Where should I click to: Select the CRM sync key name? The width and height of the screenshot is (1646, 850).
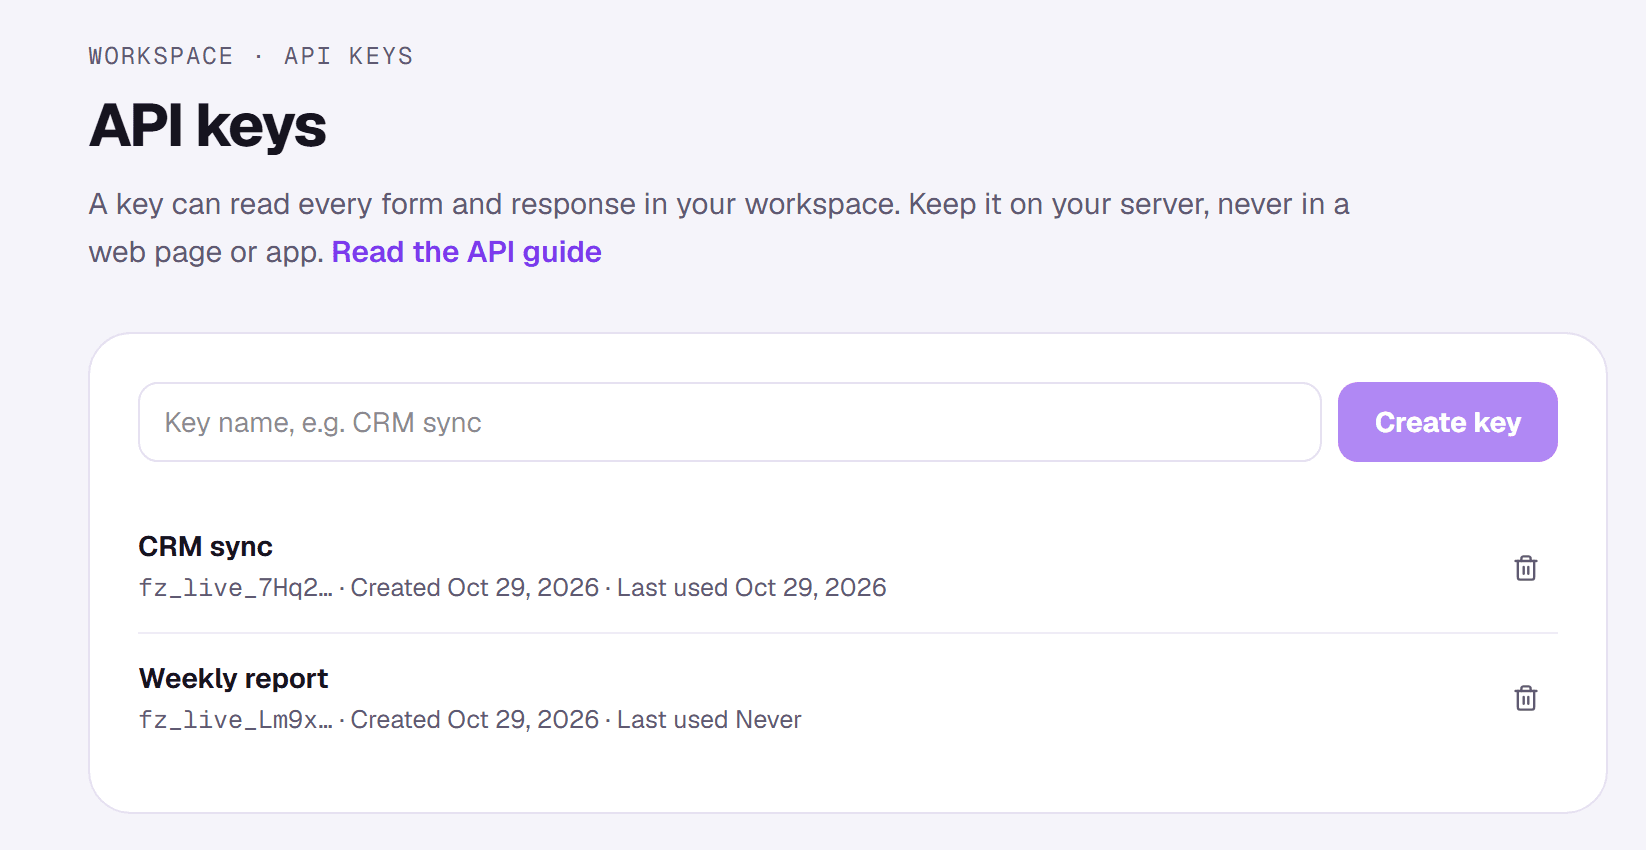tap(205, 547)
